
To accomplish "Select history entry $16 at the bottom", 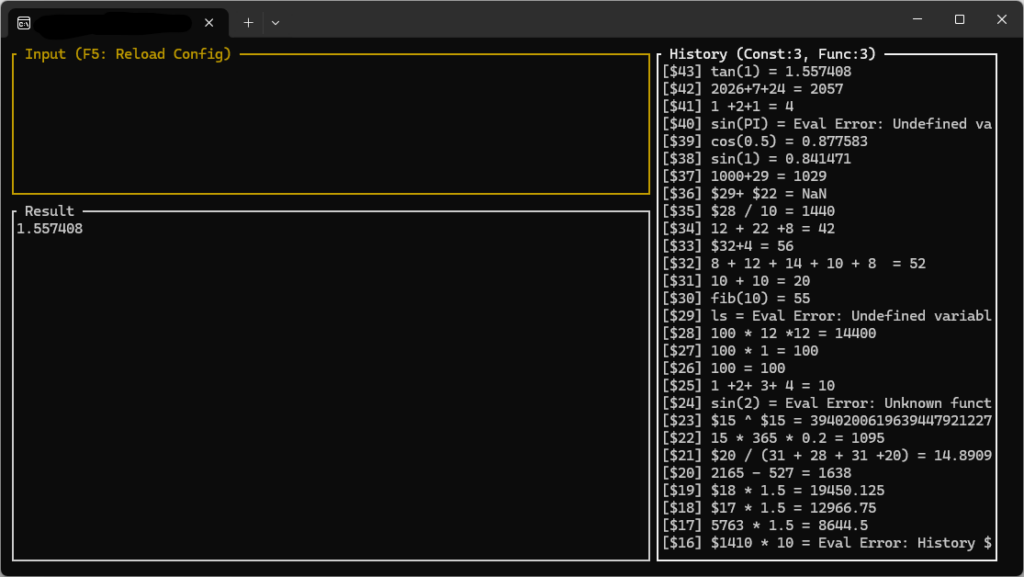I will tap(827, 543).
